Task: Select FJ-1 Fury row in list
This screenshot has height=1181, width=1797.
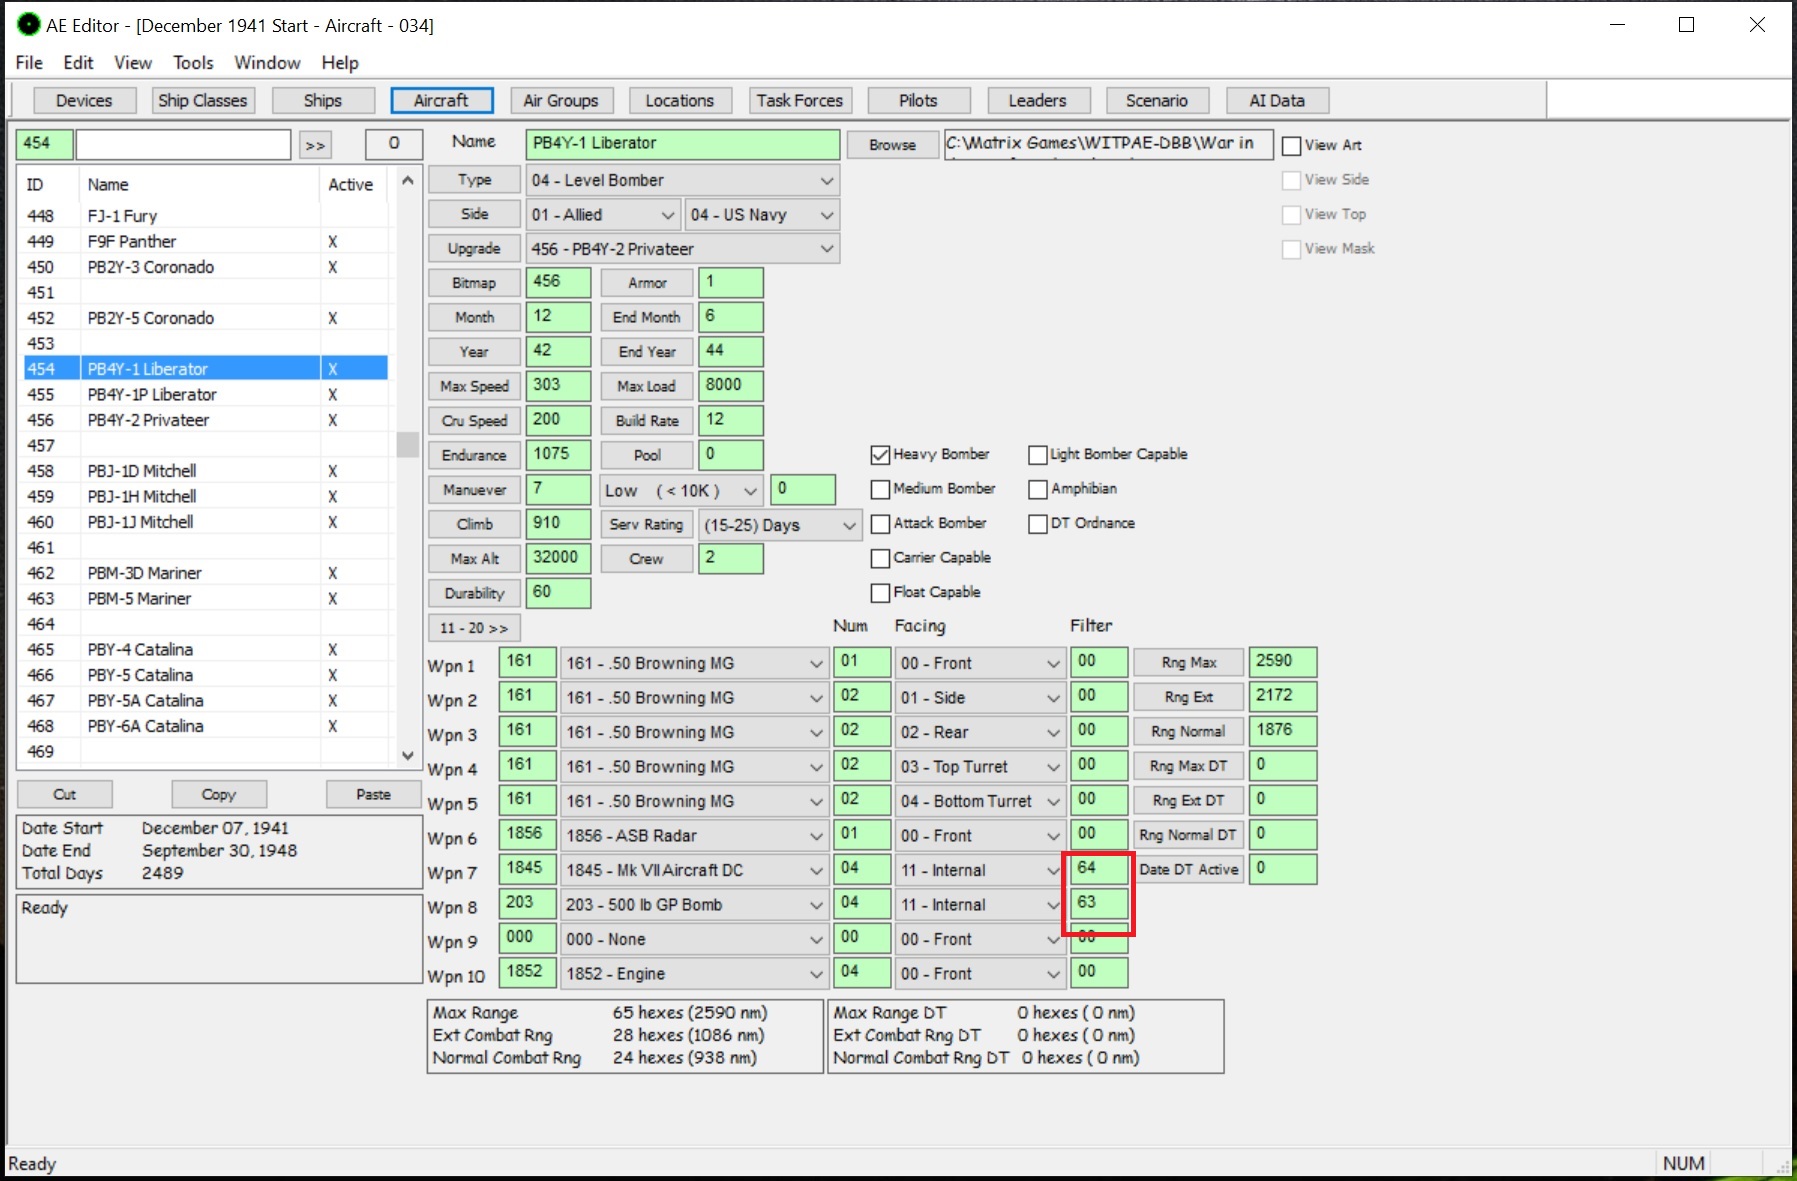Action: pyautogui.click(x=205, y=216)
